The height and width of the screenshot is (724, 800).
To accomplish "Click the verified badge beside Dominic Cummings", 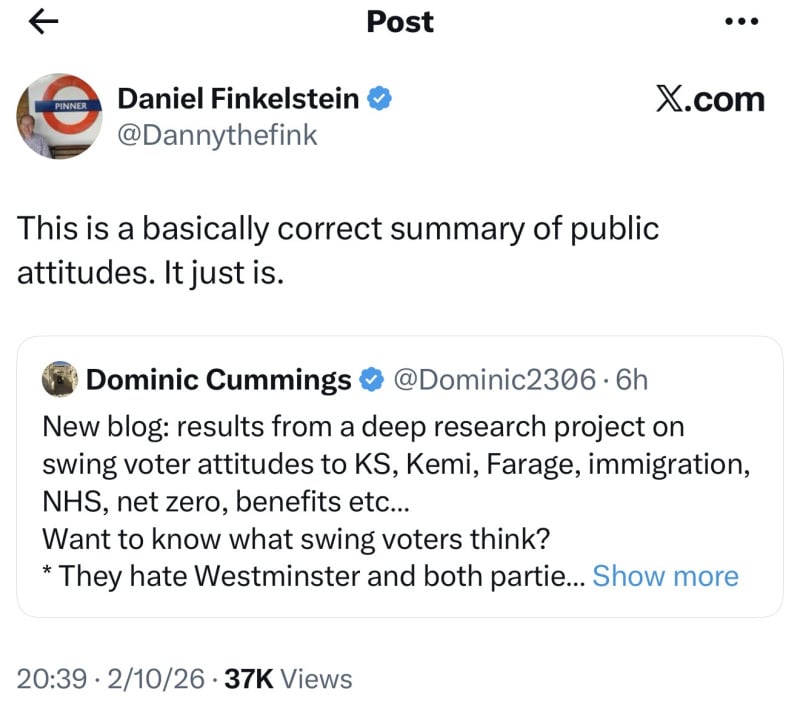I will (372, 380).
